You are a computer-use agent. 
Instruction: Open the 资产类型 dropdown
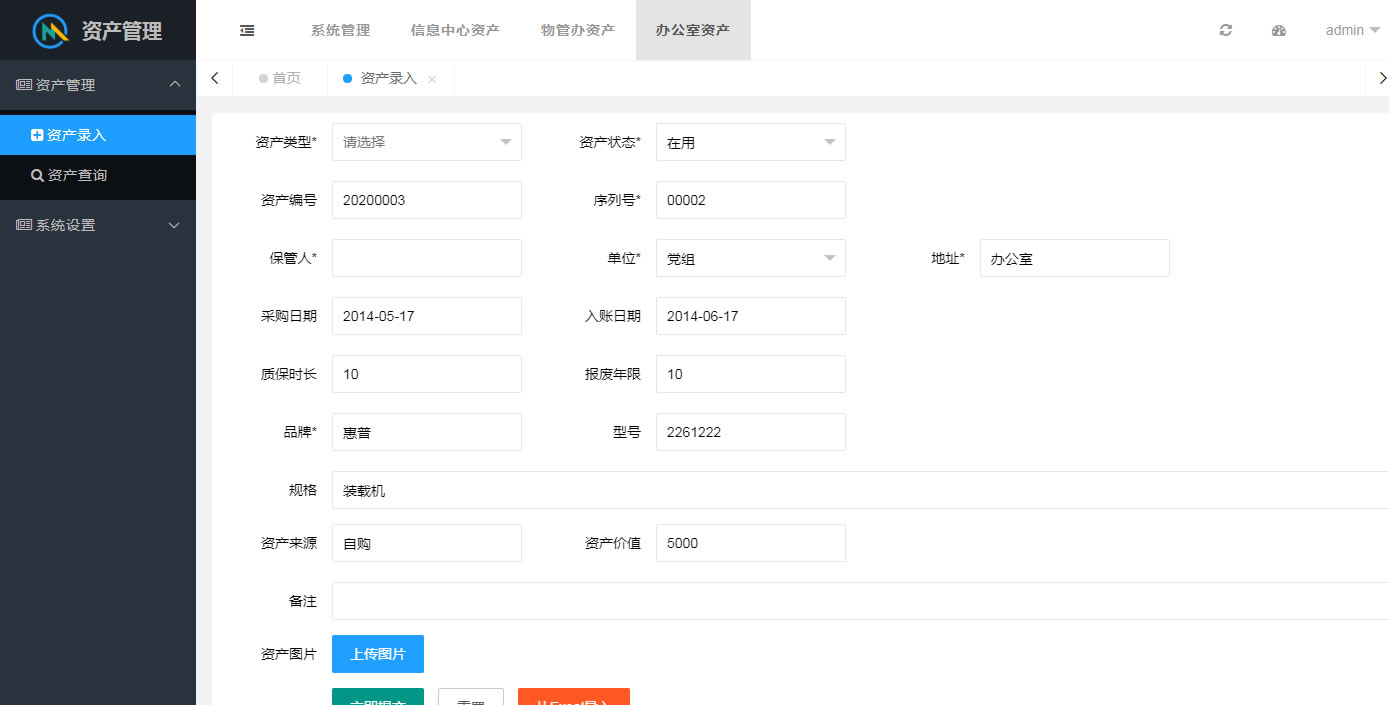pos(426,142)
